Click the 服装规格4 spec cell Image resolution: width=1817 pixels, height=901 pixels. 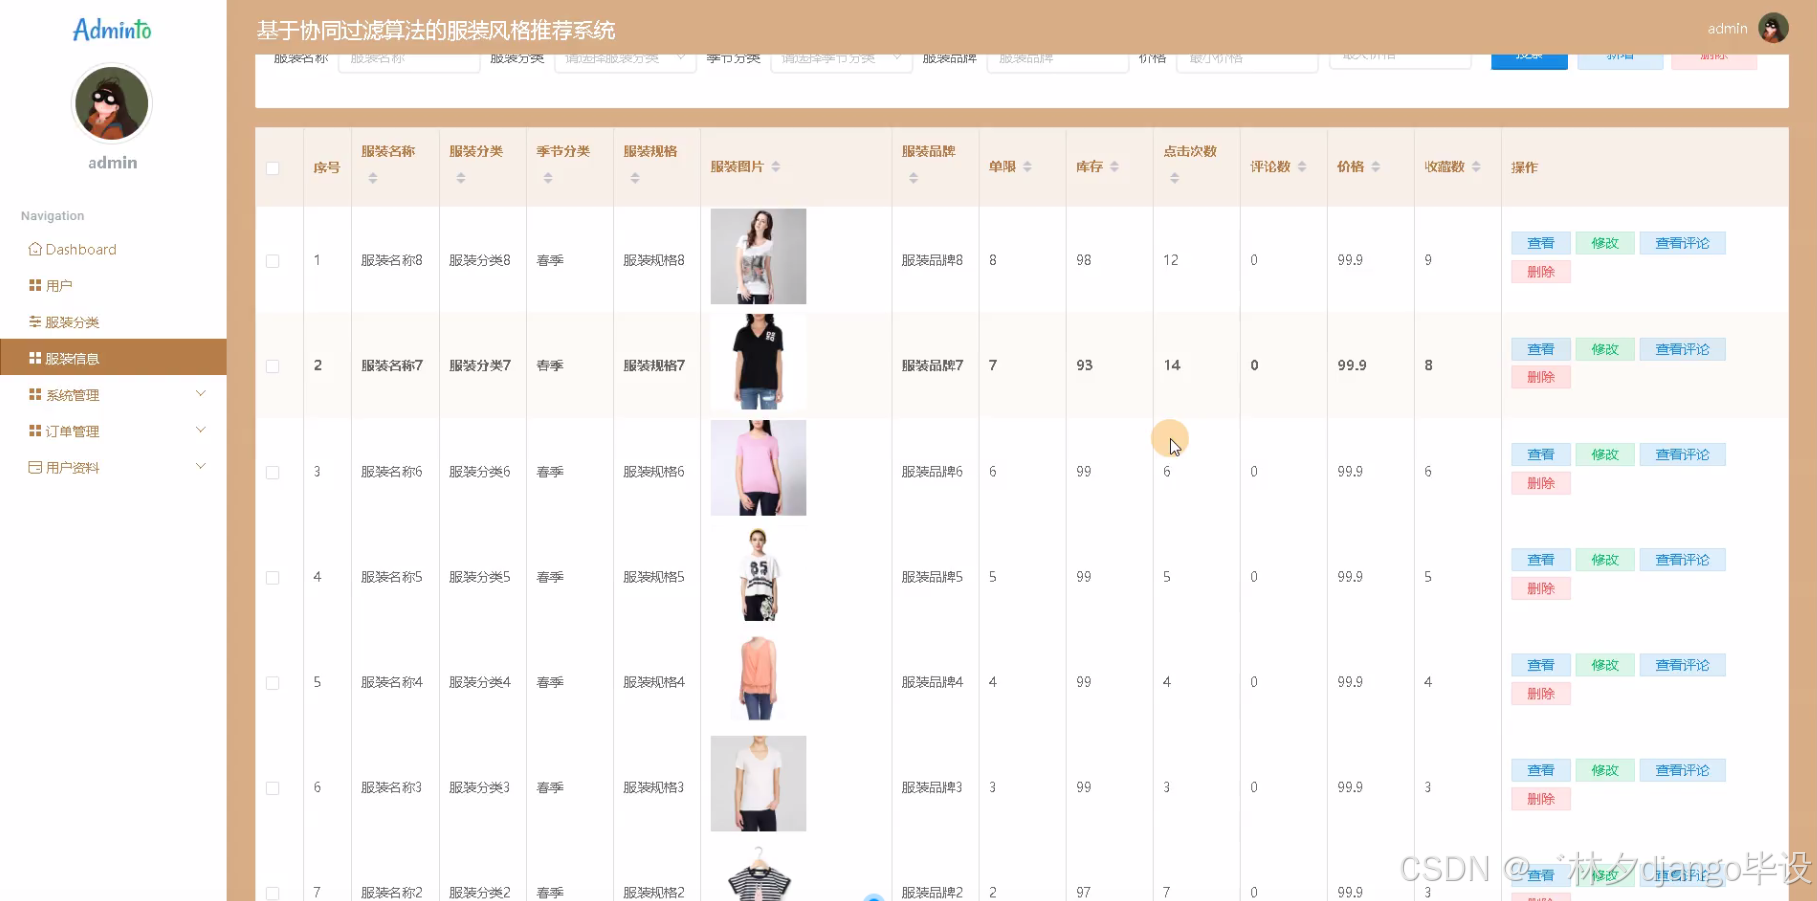tap(654, 682)
